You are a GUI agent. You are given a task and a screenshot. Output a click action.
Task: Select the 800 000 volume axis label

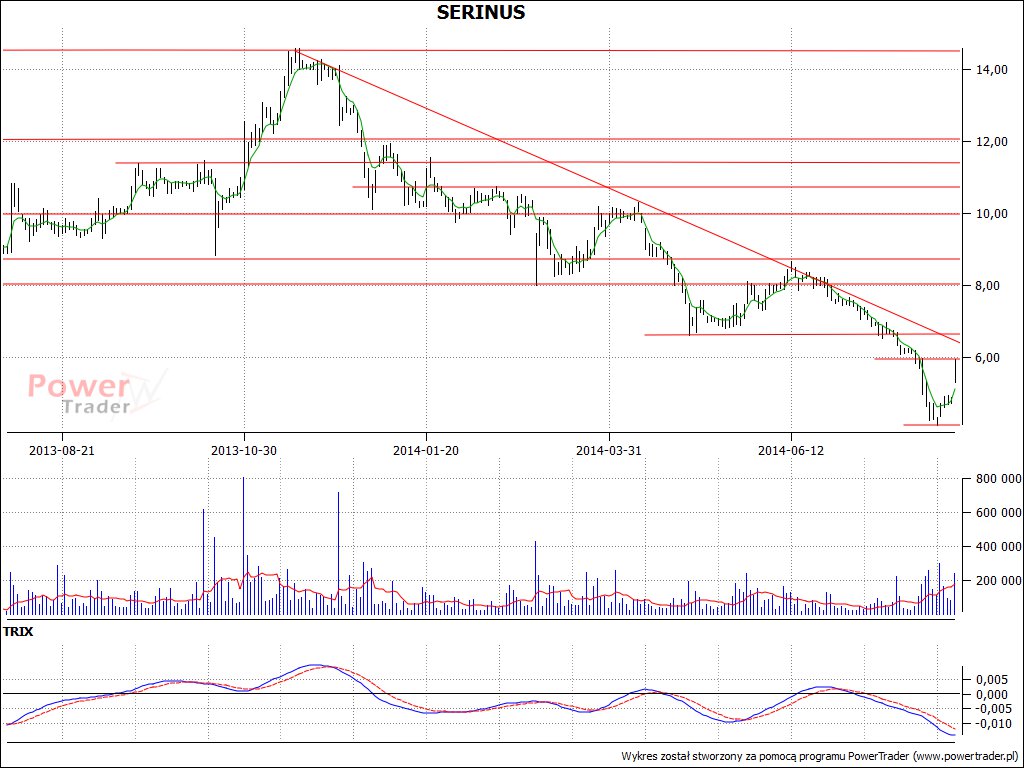(x=997, y=479)
